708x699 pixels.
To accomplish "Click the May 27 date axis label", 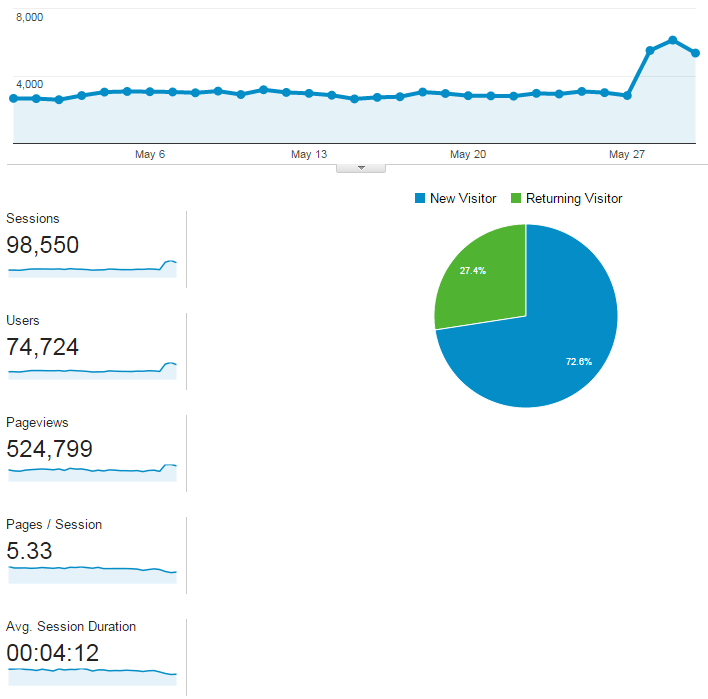I will [627, 155].
